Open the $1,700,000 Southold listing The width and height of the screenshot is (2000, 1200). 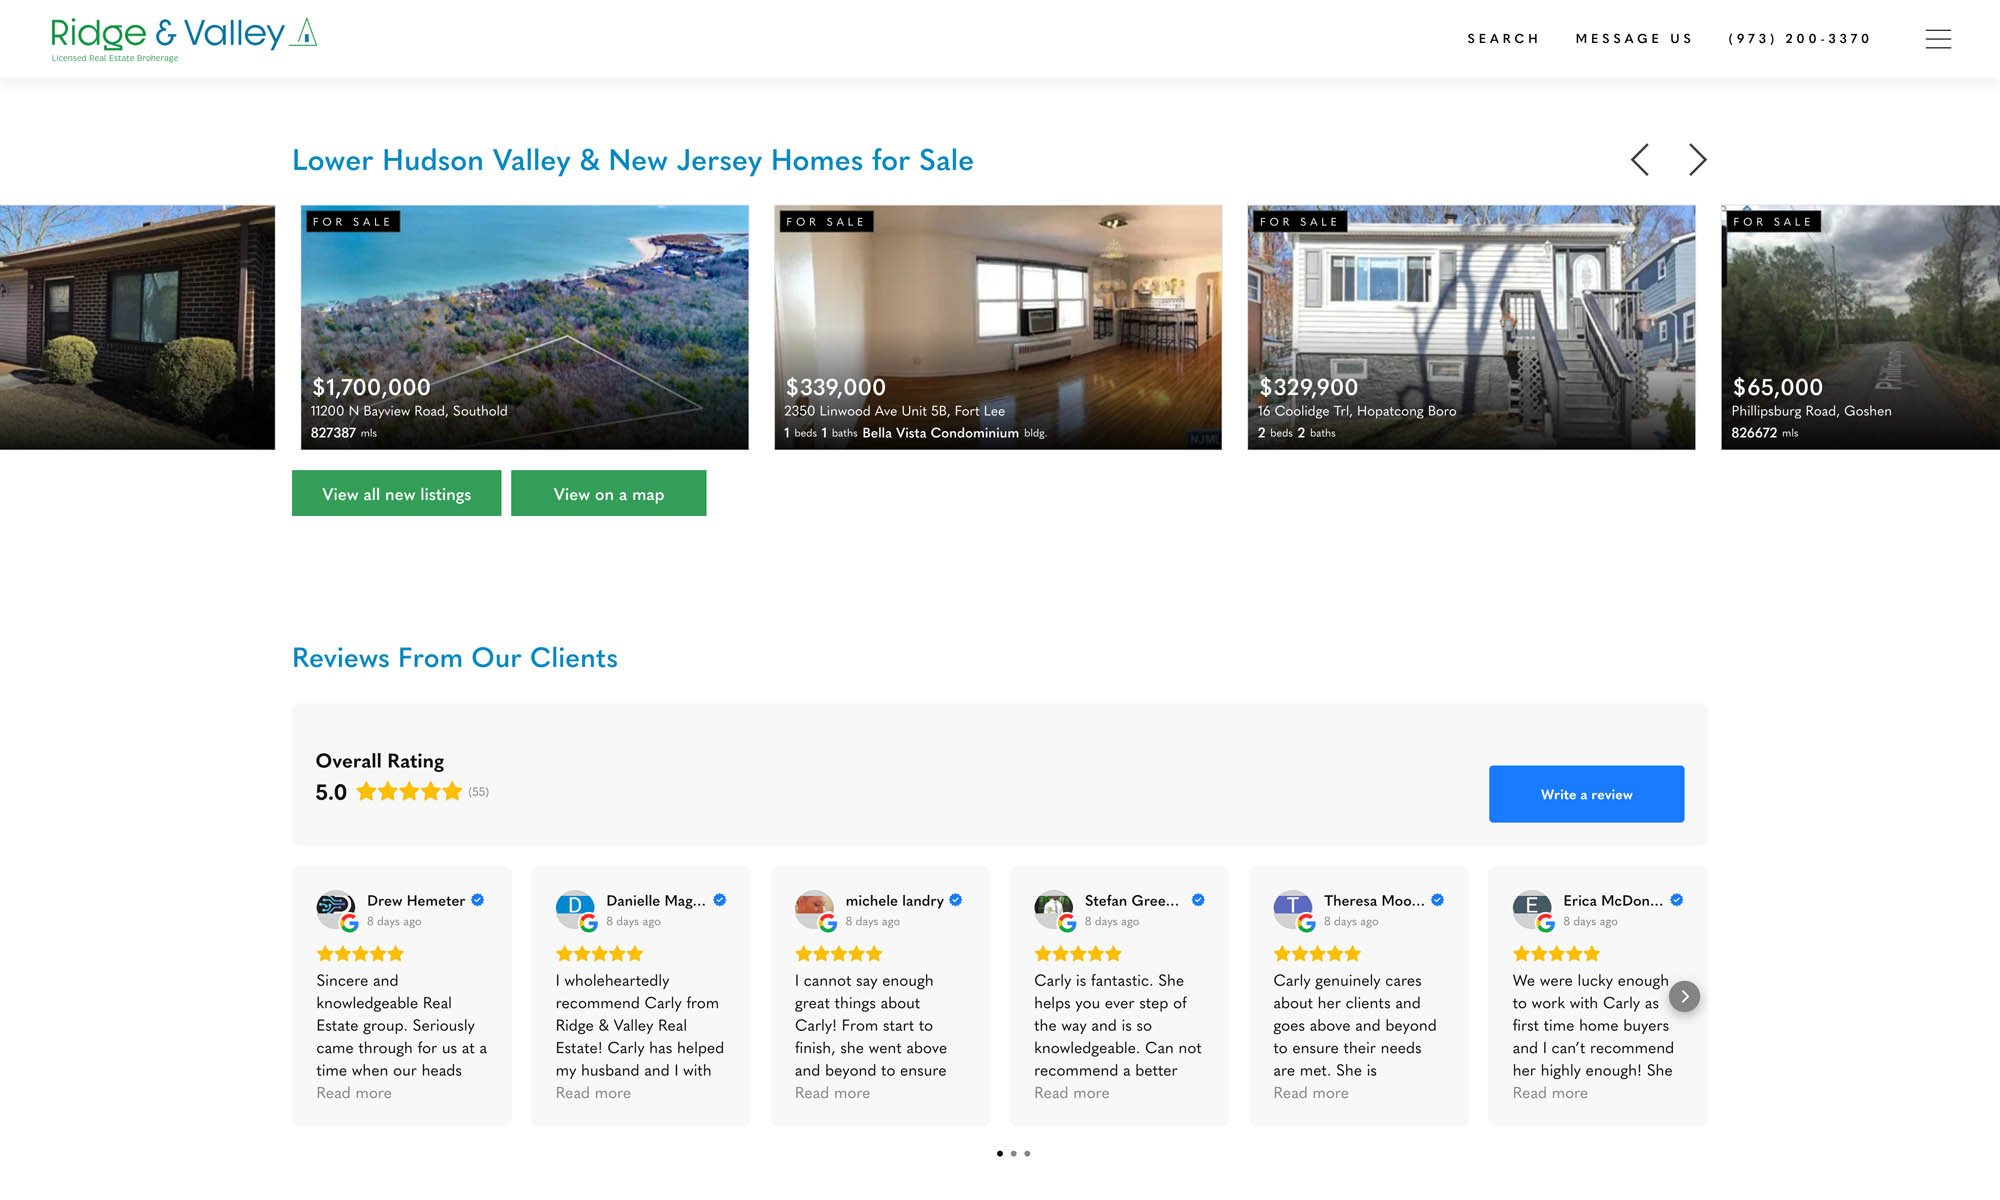[525, 327]
